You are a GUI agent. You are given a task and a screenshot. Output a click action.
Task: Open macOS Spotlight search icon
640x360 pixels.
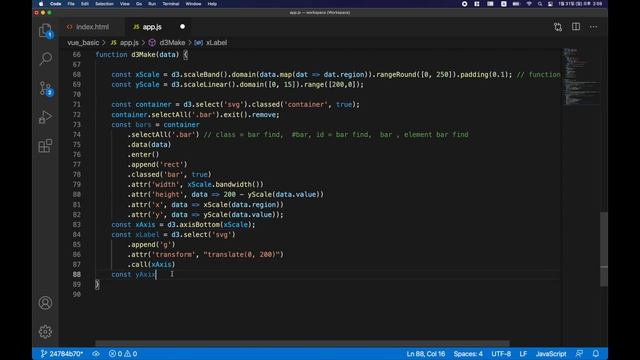click(540, 4)
